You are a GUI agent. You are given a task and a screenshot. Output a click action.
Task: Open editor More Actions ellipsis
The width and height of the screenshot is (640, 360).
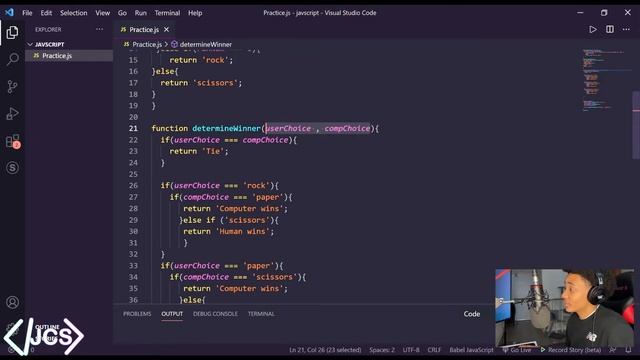[x=626, y=29]
